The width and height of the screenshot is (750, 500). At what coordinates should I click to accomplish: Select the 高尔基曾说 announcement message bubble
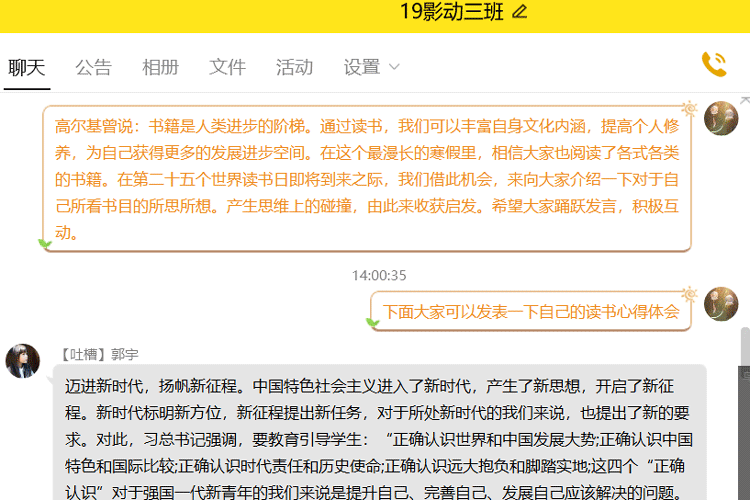(367, 179)
